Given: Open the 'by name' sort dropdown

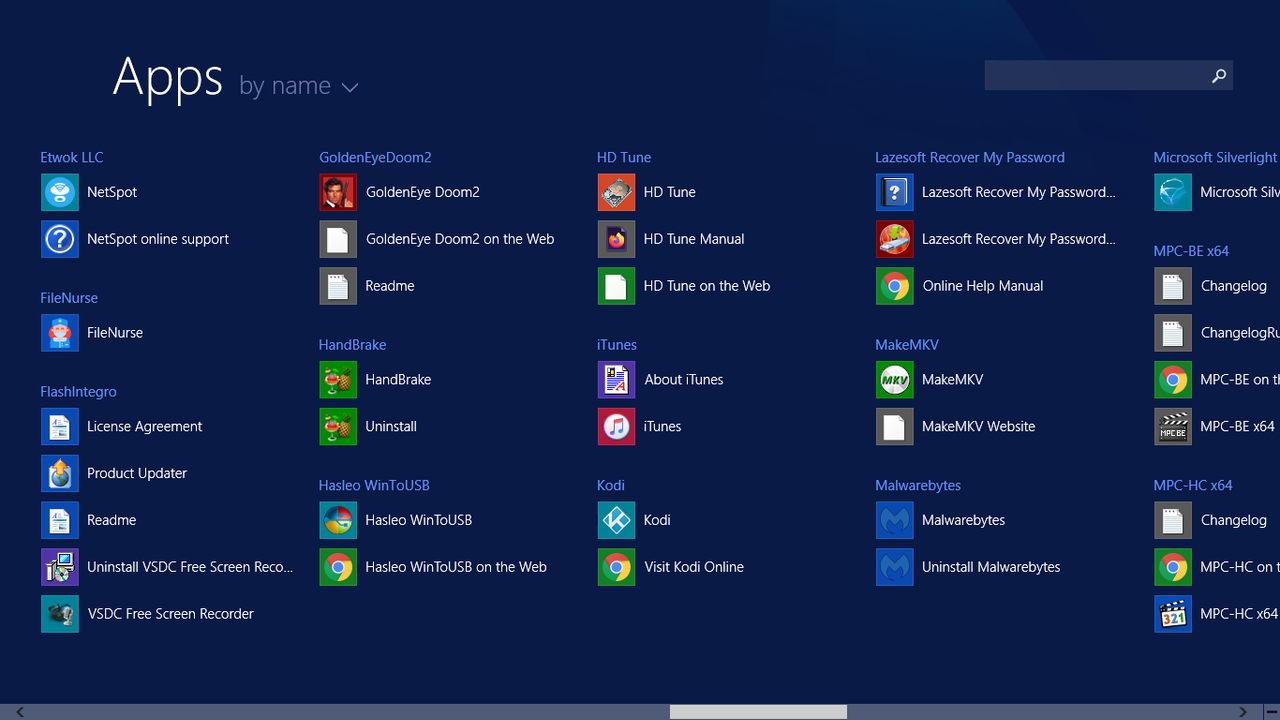Looking at the screenshot, I should [x=298, y=86].
